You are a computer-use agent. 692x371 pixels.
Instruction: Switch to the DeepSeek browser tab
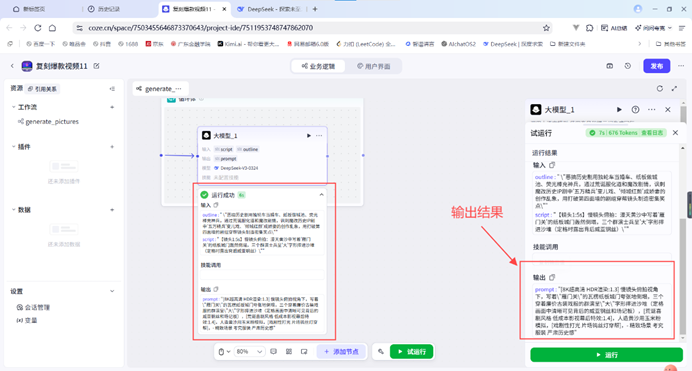click(x=269, y=9)
